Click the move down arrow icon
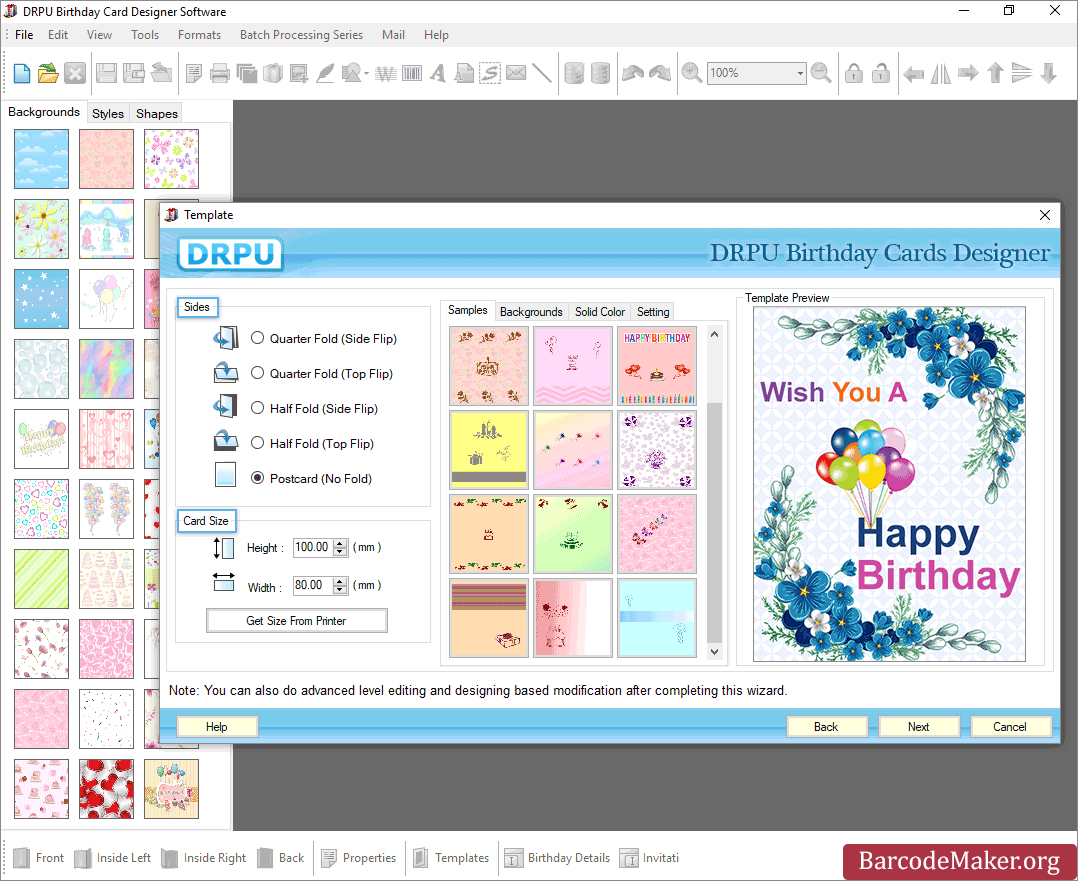Image resolution: width=1078 pixels, height=881 pixels. [x=1048, y=73]
